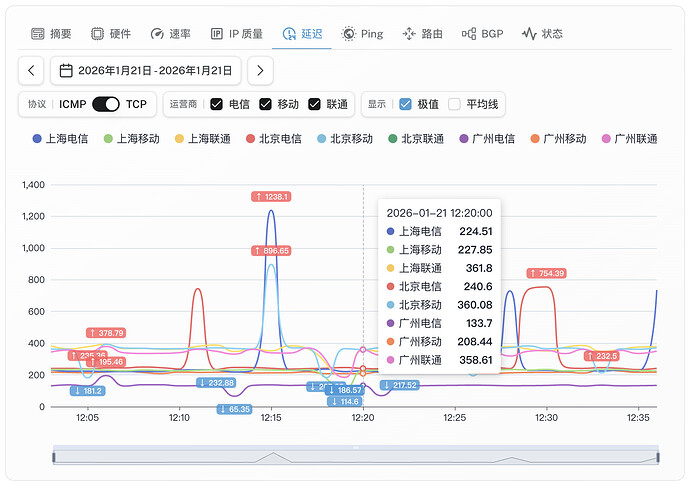Screen dimensions: 690x486
Task: Uncheck the 联通 carrier checkbox
Action: click(x=314, y=104)
